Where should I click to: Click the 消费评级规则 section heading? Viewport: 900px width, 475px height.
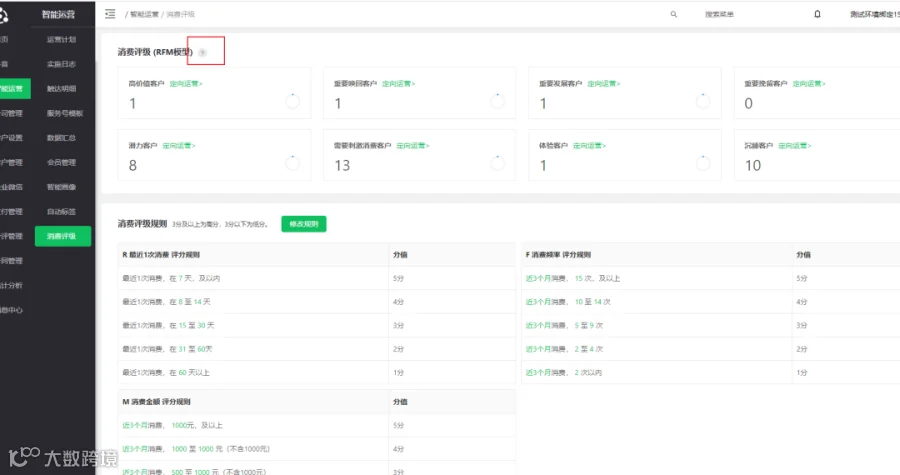pos(142,224)
